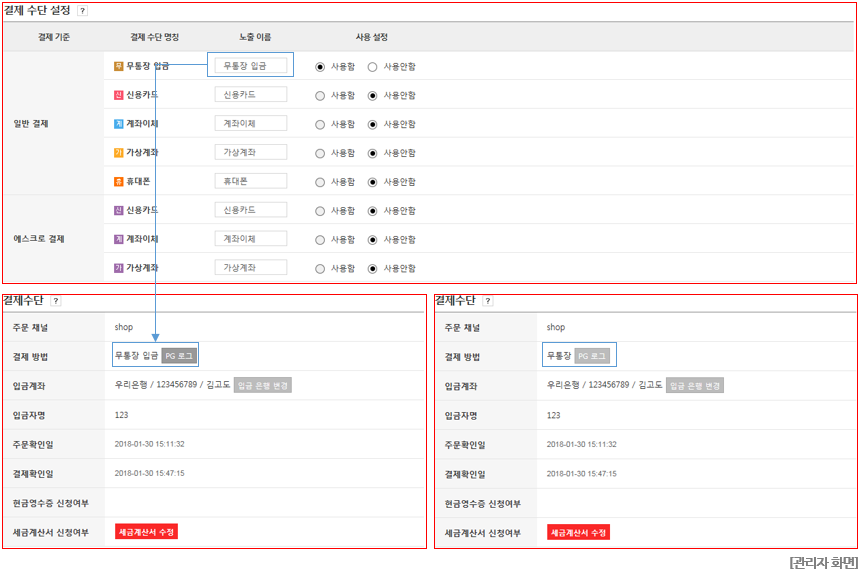The width and height of the screenshot is (861, 572).
Task: Click PG 로그 button in left panel
Action: click(x=179, y=356)
